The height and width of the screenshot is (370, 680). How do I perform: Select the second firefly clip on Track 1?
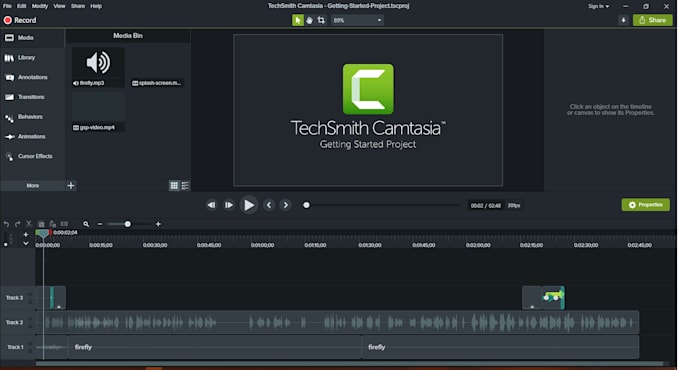tap(500, 347)
